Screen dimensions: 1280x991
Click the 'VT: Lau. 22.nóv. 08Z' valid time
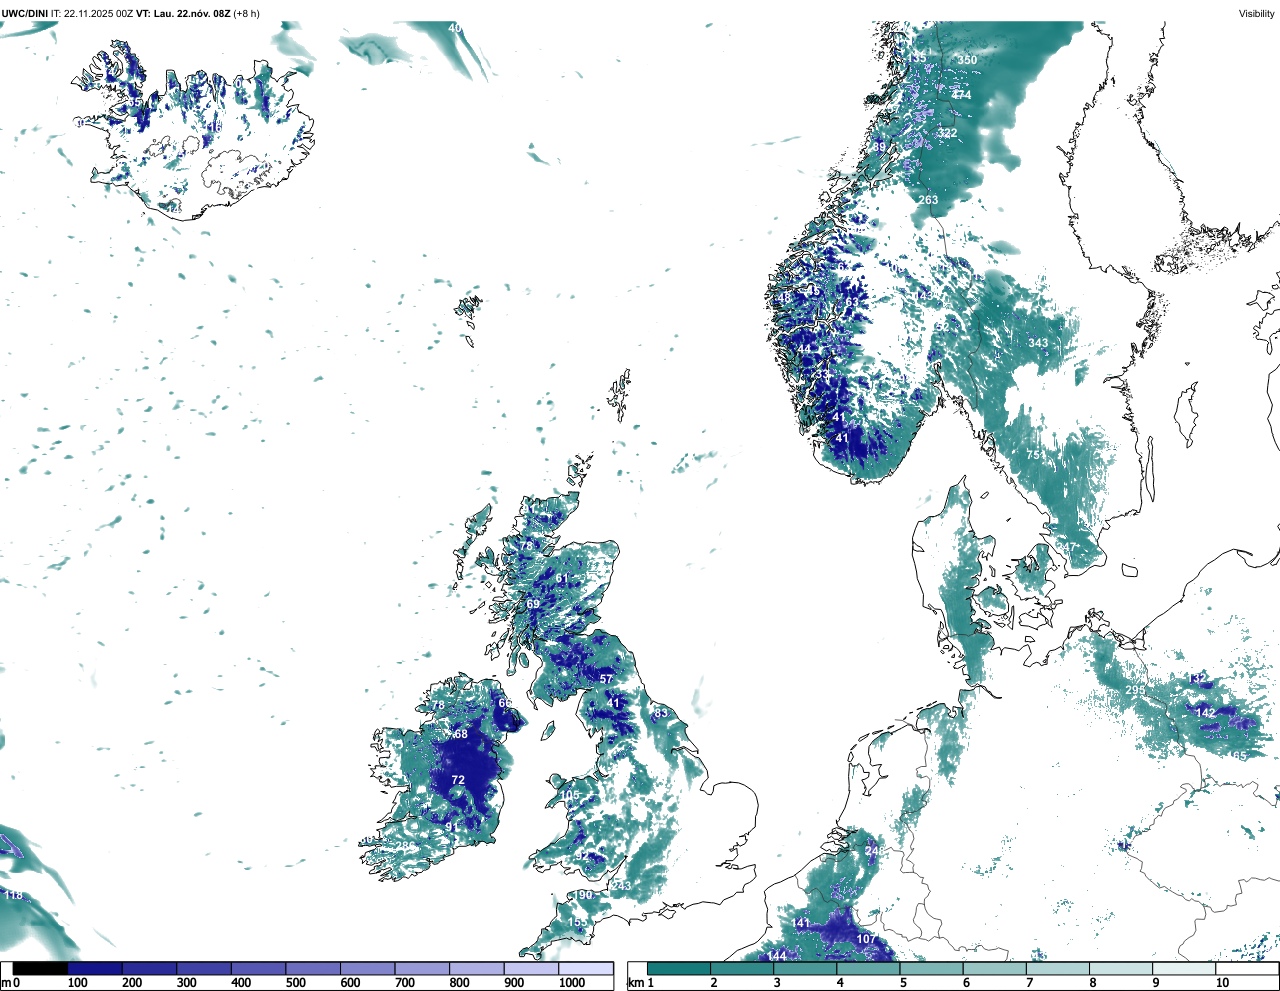(x=184, y=13)
